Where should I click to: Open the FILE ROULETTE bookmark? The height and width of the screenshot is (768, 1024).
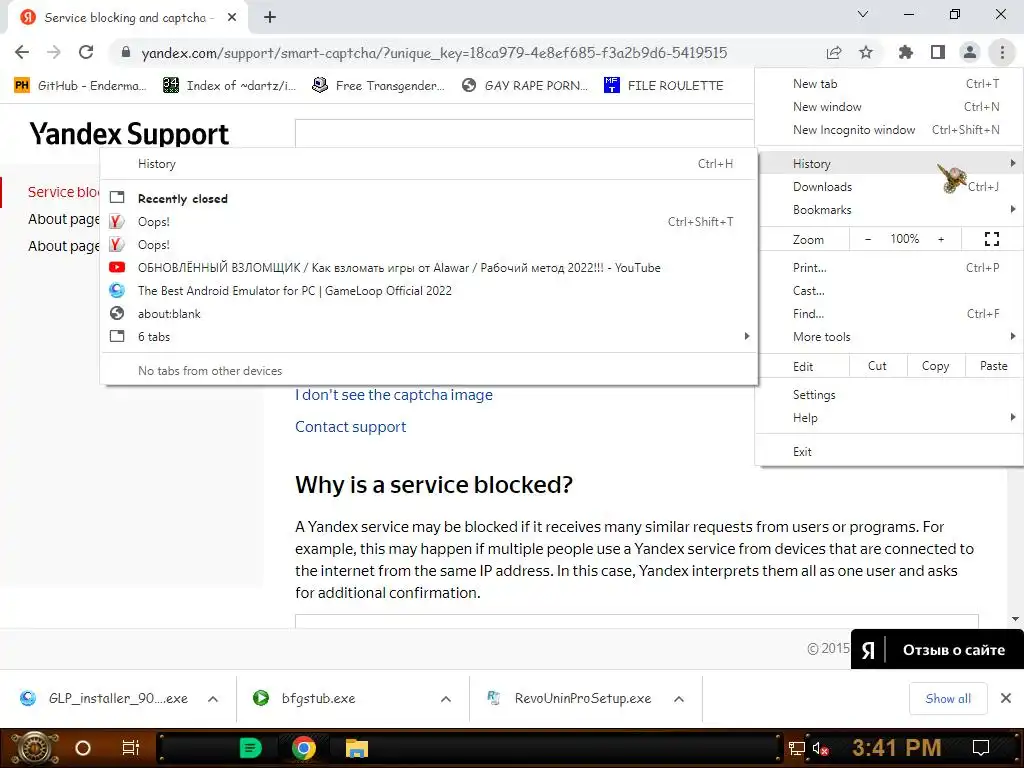(x=664, y=86)
